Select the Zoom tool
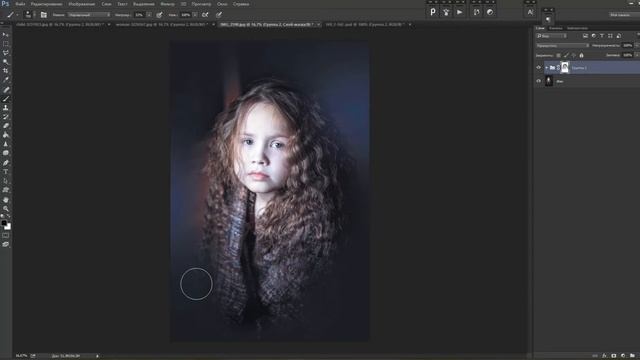The image size is (640, 360). 6,209
